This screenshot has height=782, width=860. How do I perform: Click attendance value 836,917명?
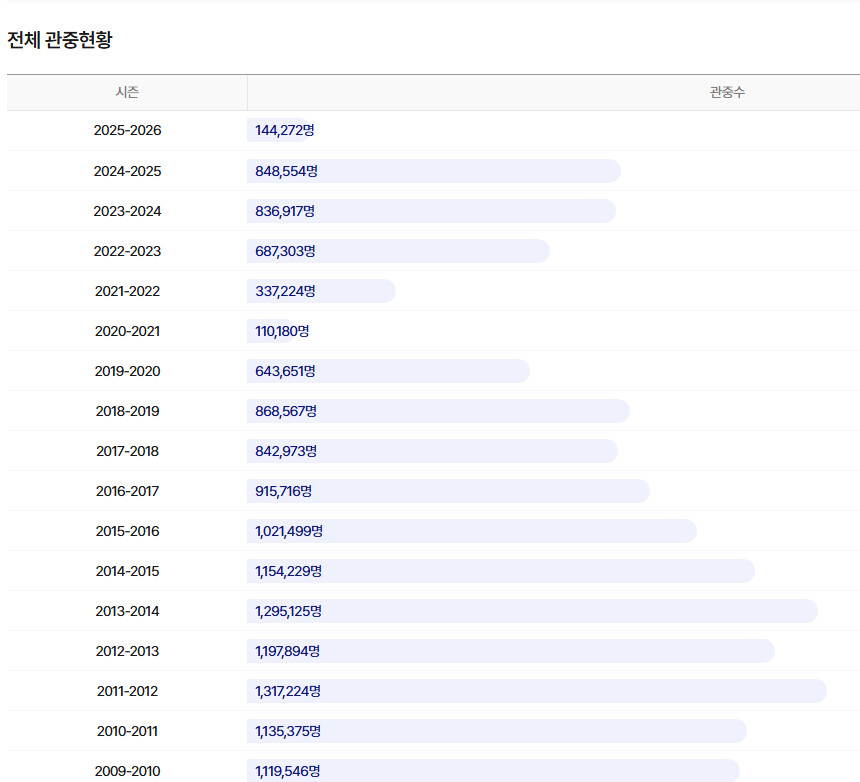point(285,211)
